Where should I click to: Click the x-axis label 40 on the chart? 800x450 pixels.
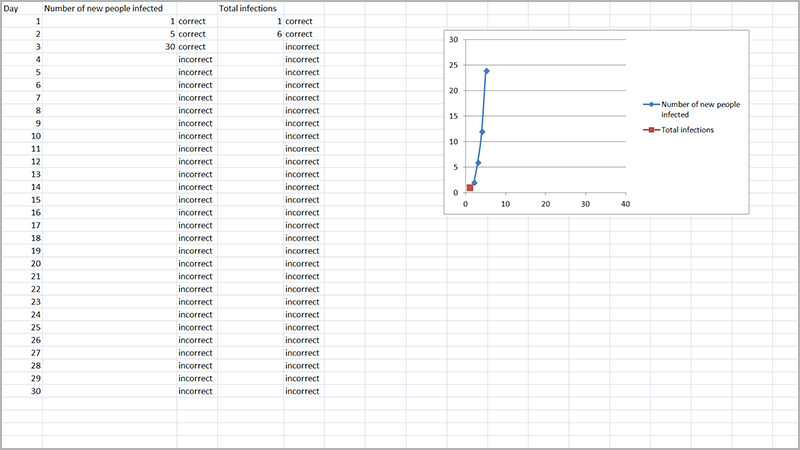click(x=626, y=204)
